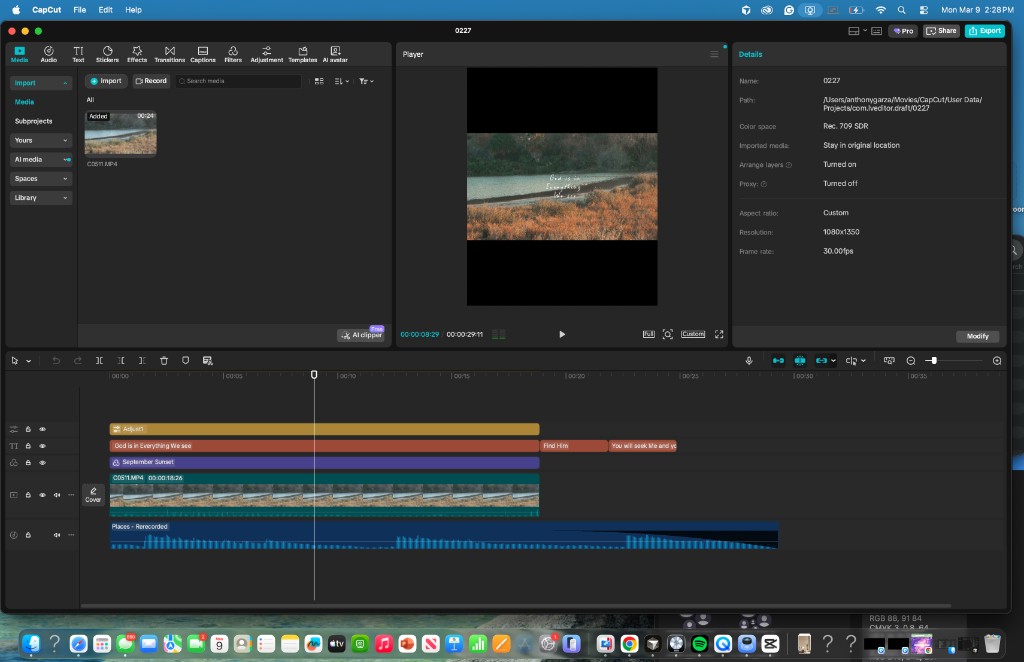
Task: Switch to the Audio tab
Action: 48,54
